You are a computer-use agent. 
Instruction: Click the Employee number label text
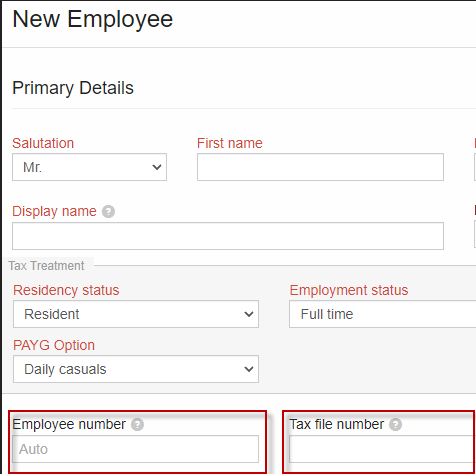tap(69, 425)
